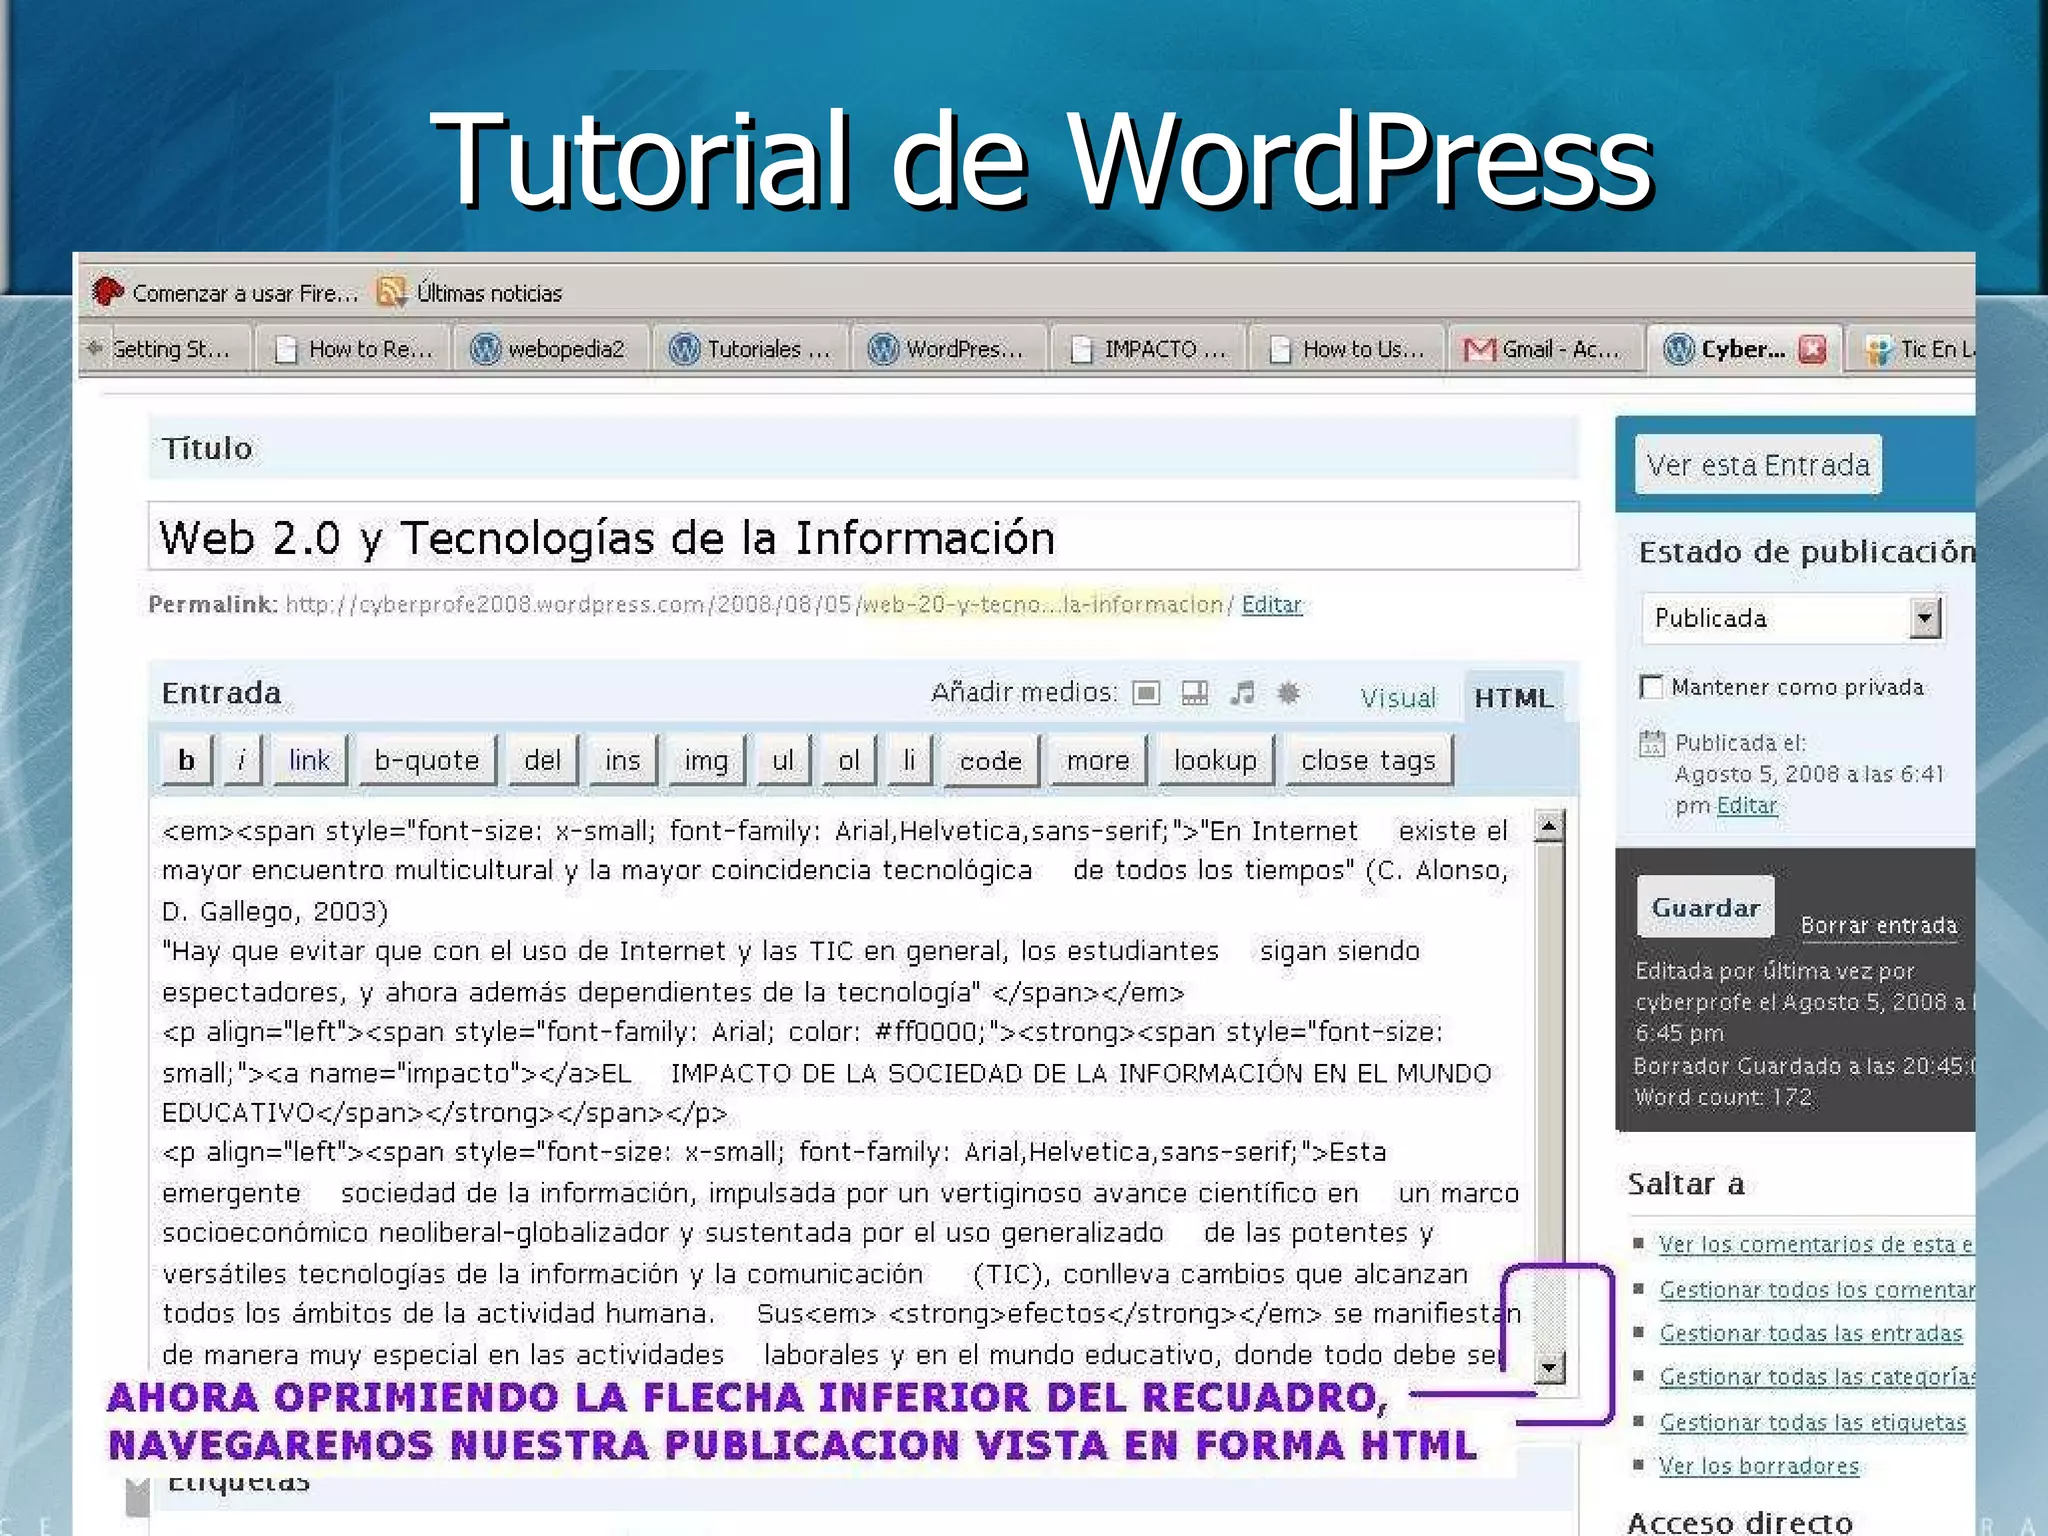The width and height of the screenshot is (2048, 1536).
Task: Click the add audio media icon
Action: (1242, 692)
